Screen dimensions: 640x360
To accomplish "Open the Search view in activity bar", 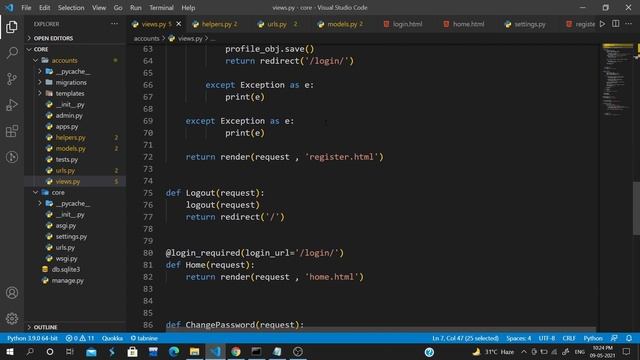I will 12,53.
